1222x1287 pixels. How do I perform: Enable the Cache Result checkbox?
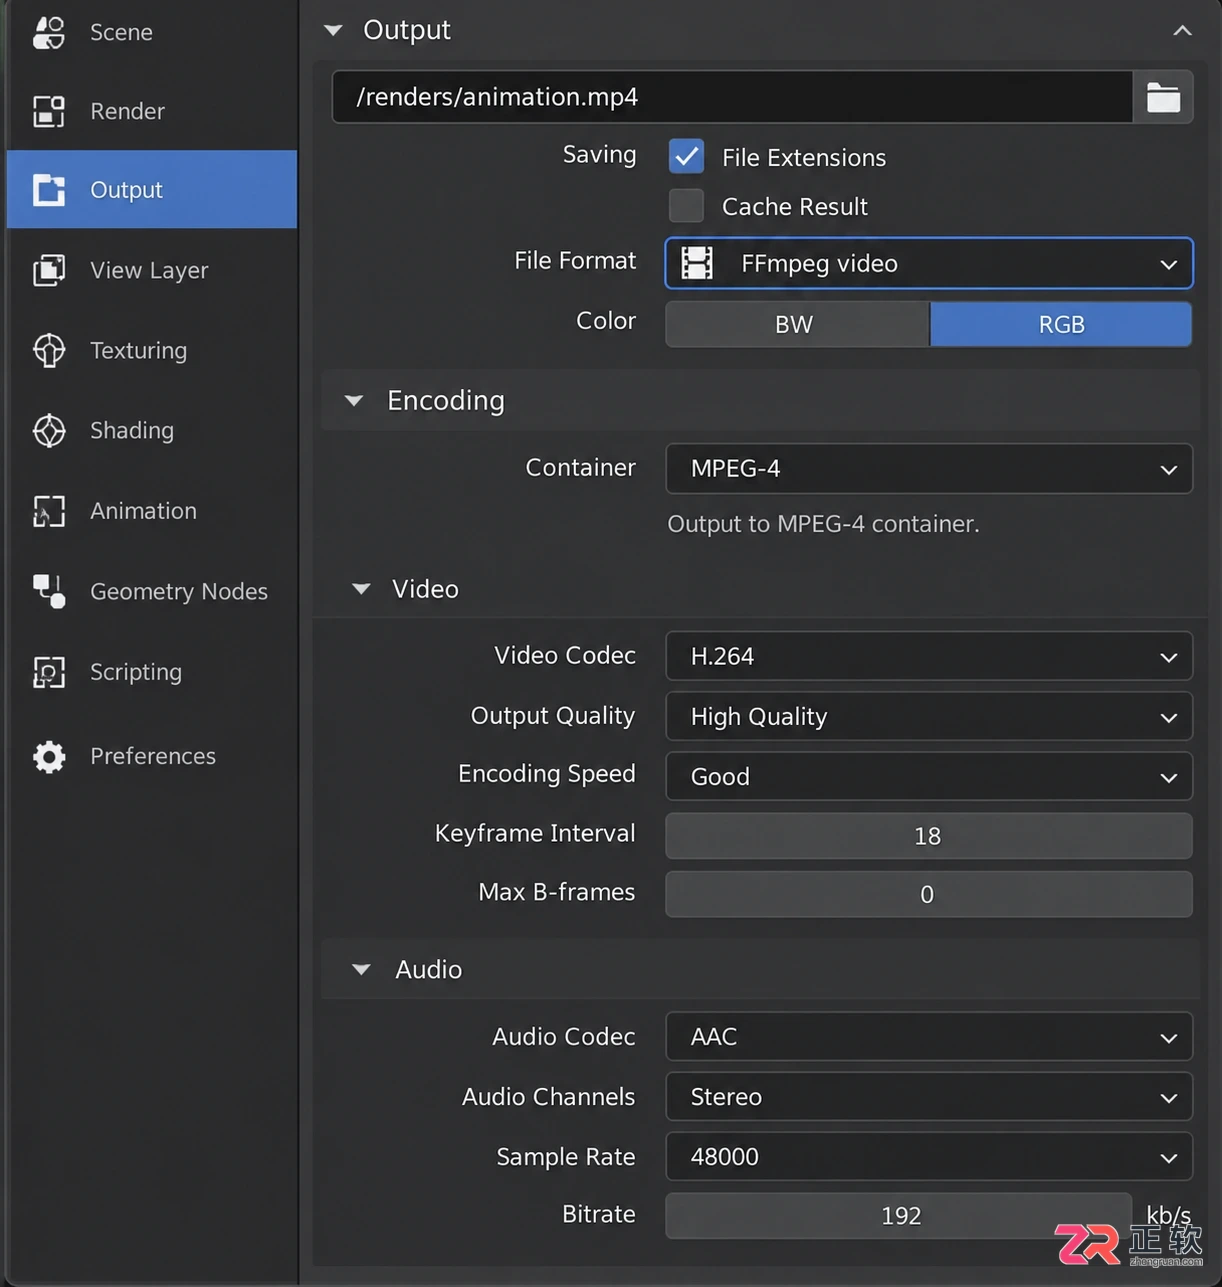(x=687, y=206)
